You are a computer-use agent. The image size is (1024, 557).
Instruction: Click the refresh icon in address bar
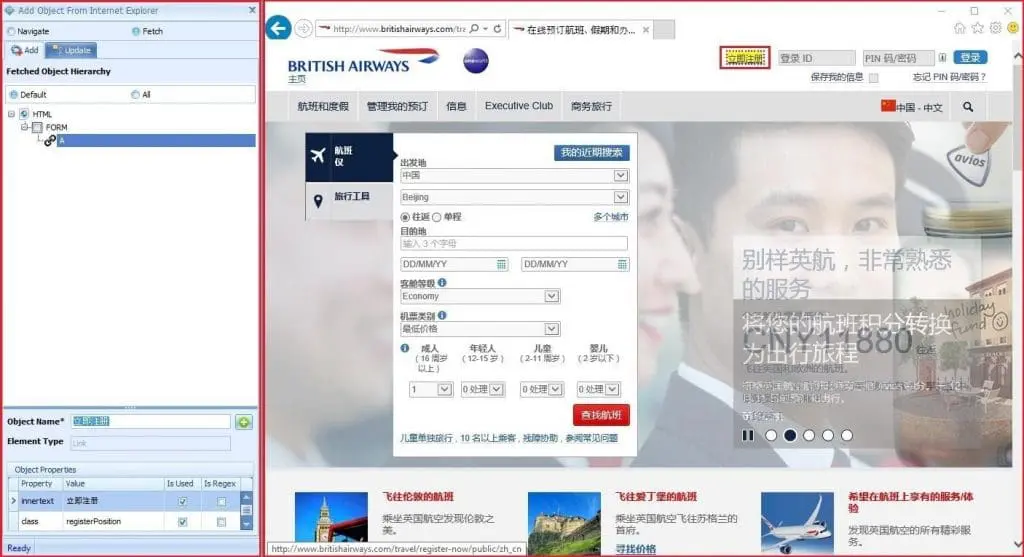498,29
